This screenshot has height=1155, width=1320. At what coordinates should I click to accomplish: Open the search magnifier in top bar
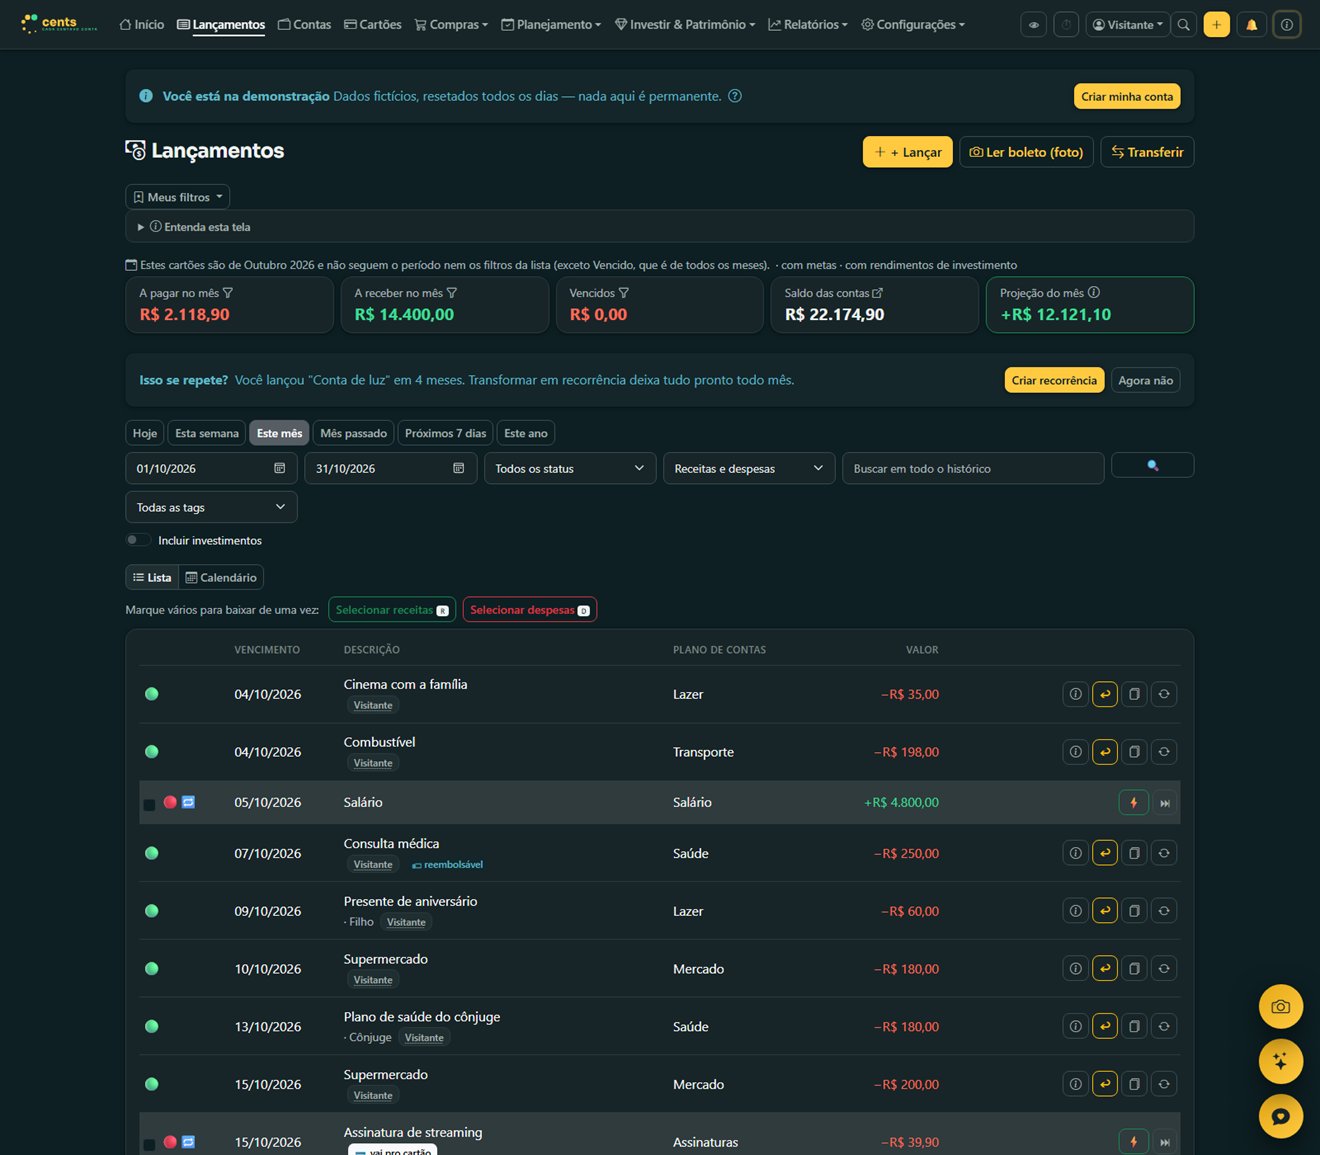point(1184,25)
